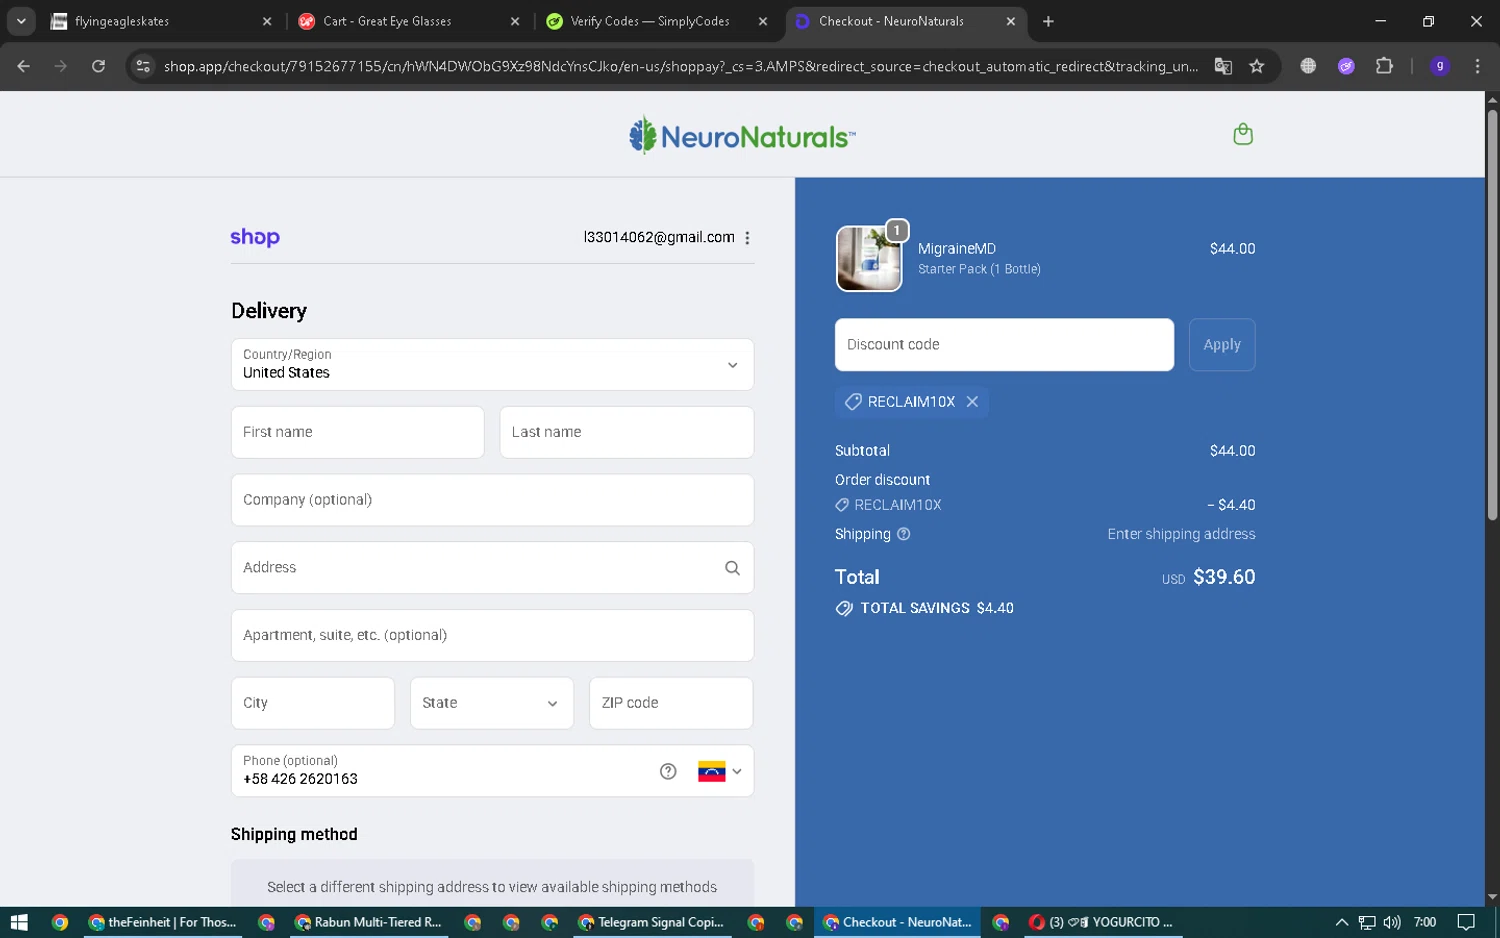
Task: Remove the RECLAIM10X discount code tag
Action: 972,402
